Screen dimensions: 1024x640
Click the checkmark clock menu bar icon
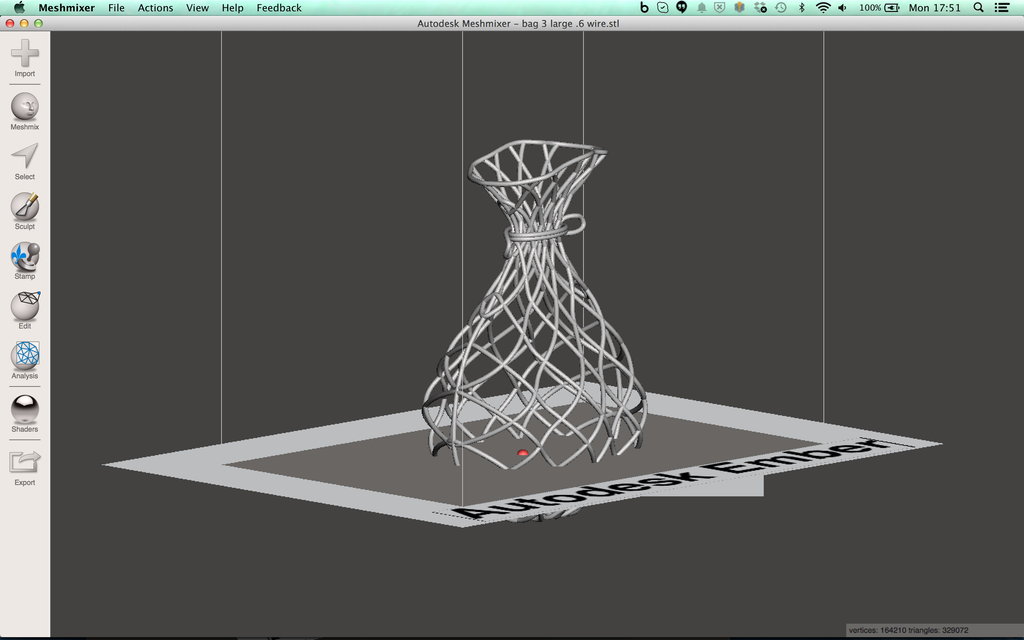coord(663,8)
